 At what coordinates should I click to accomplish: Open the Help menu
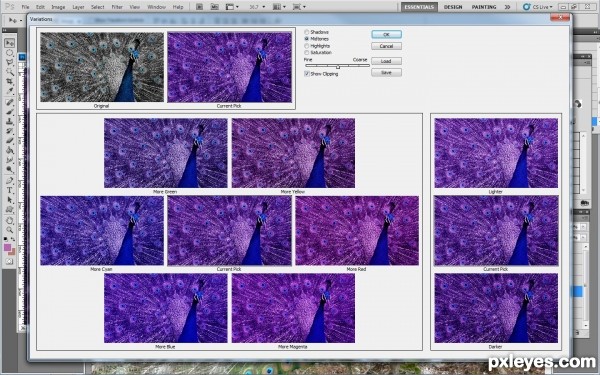tap(178, 7)
